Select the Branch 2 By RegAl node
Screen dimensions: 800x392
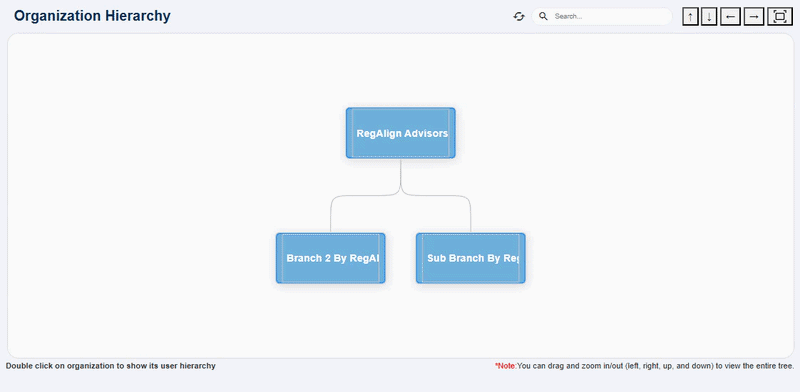[331, 258]
